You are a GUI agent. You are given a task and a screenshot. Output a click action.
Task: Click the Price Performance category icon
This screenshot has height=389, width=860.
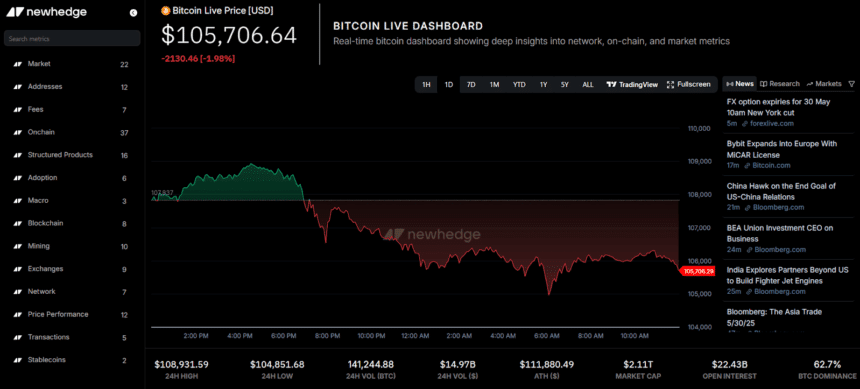coord(17,315)
